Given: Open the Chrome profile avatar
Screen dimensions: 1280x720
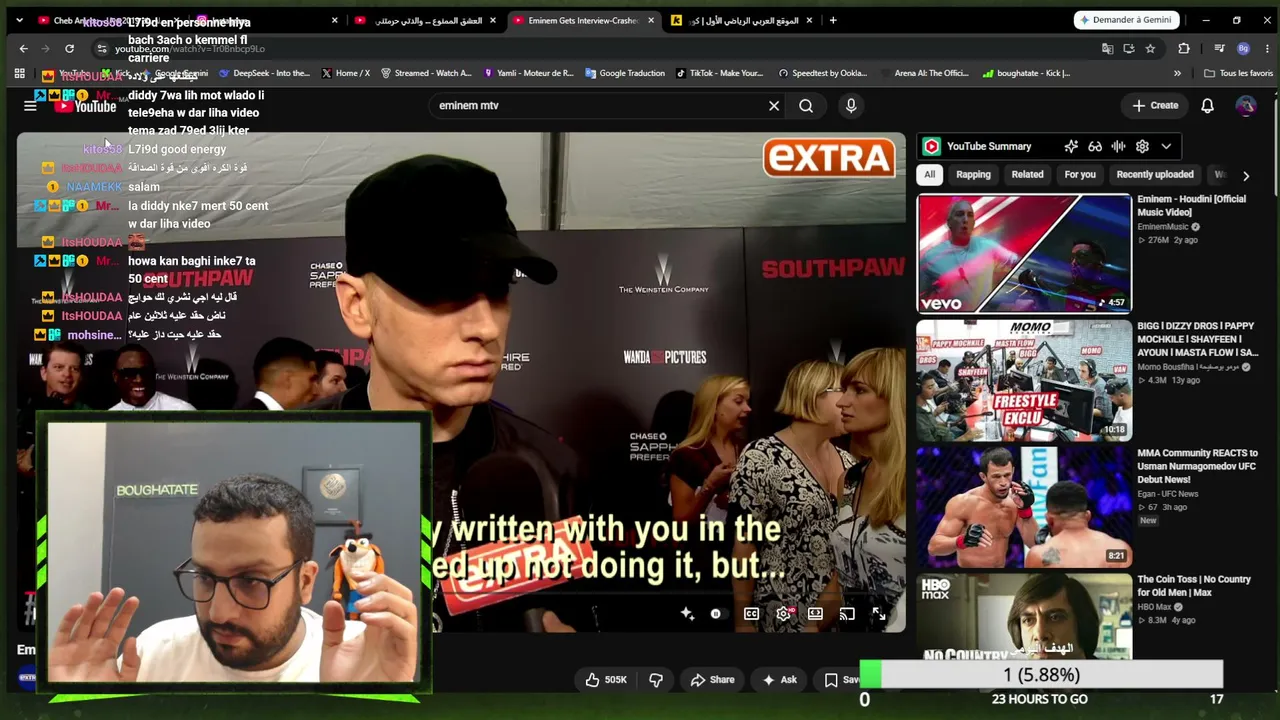Looking at the screenshot, I should 1243,48.
